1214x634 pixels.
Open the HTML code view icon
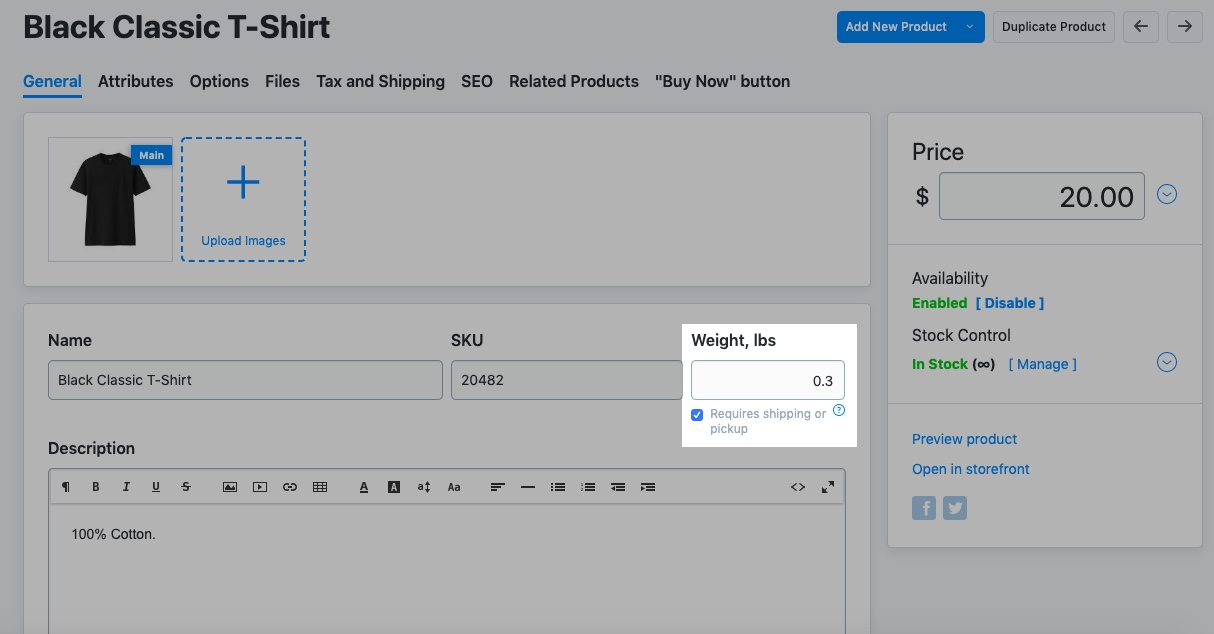tap(798, 487)
